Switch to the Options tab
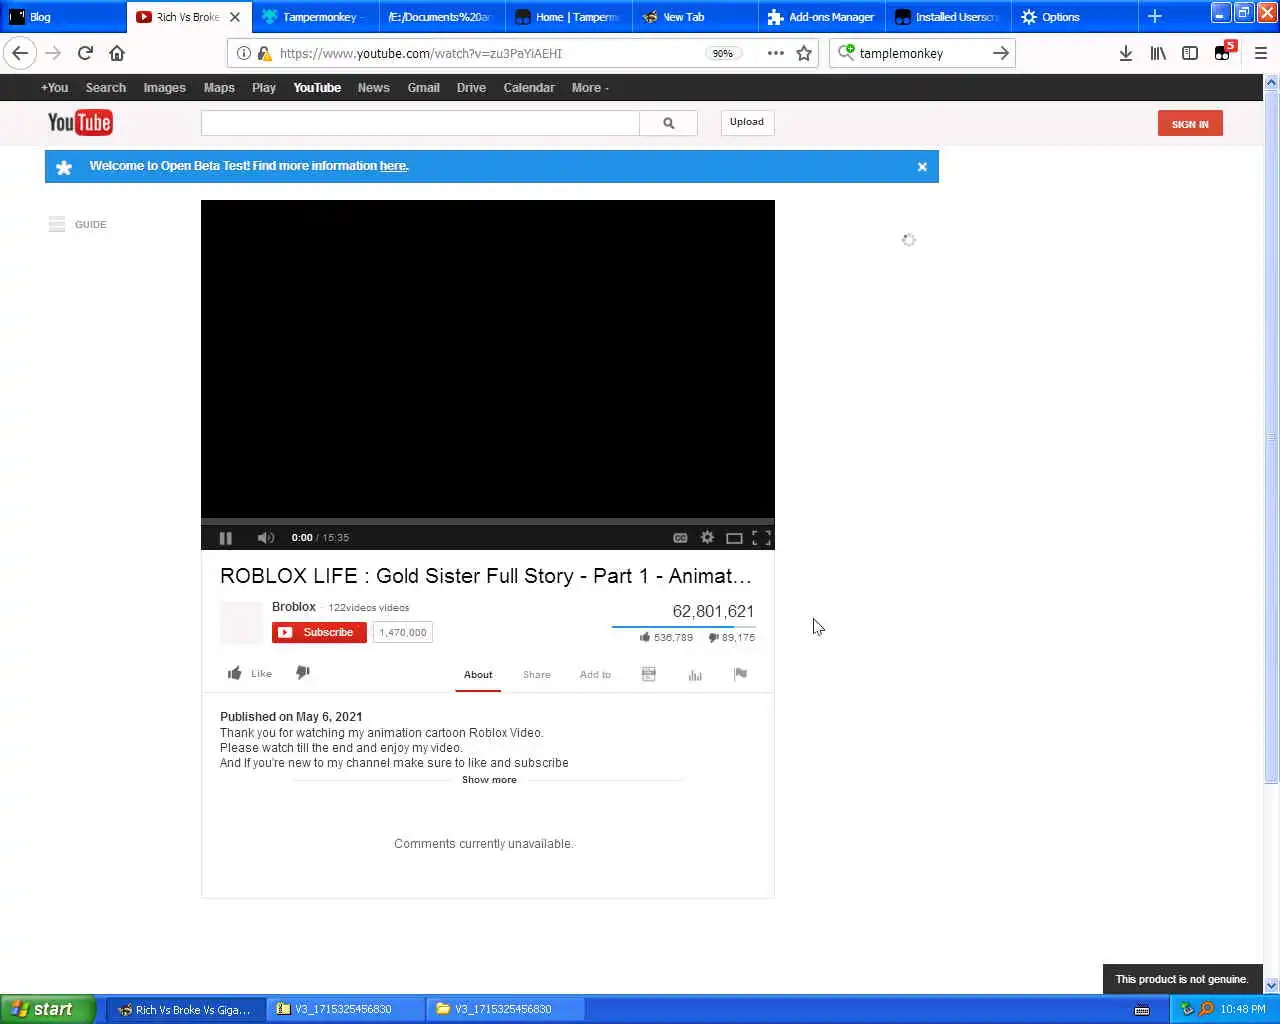Image resolution: width=1280 pixels, height=1024 pixels. point(1074,16)
